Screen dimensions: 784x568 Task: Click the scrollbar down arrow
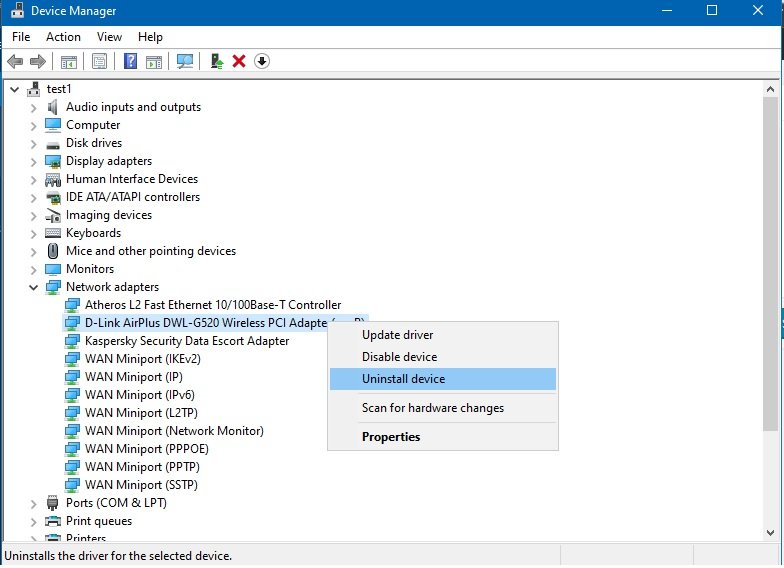click(x=770, y=533)
